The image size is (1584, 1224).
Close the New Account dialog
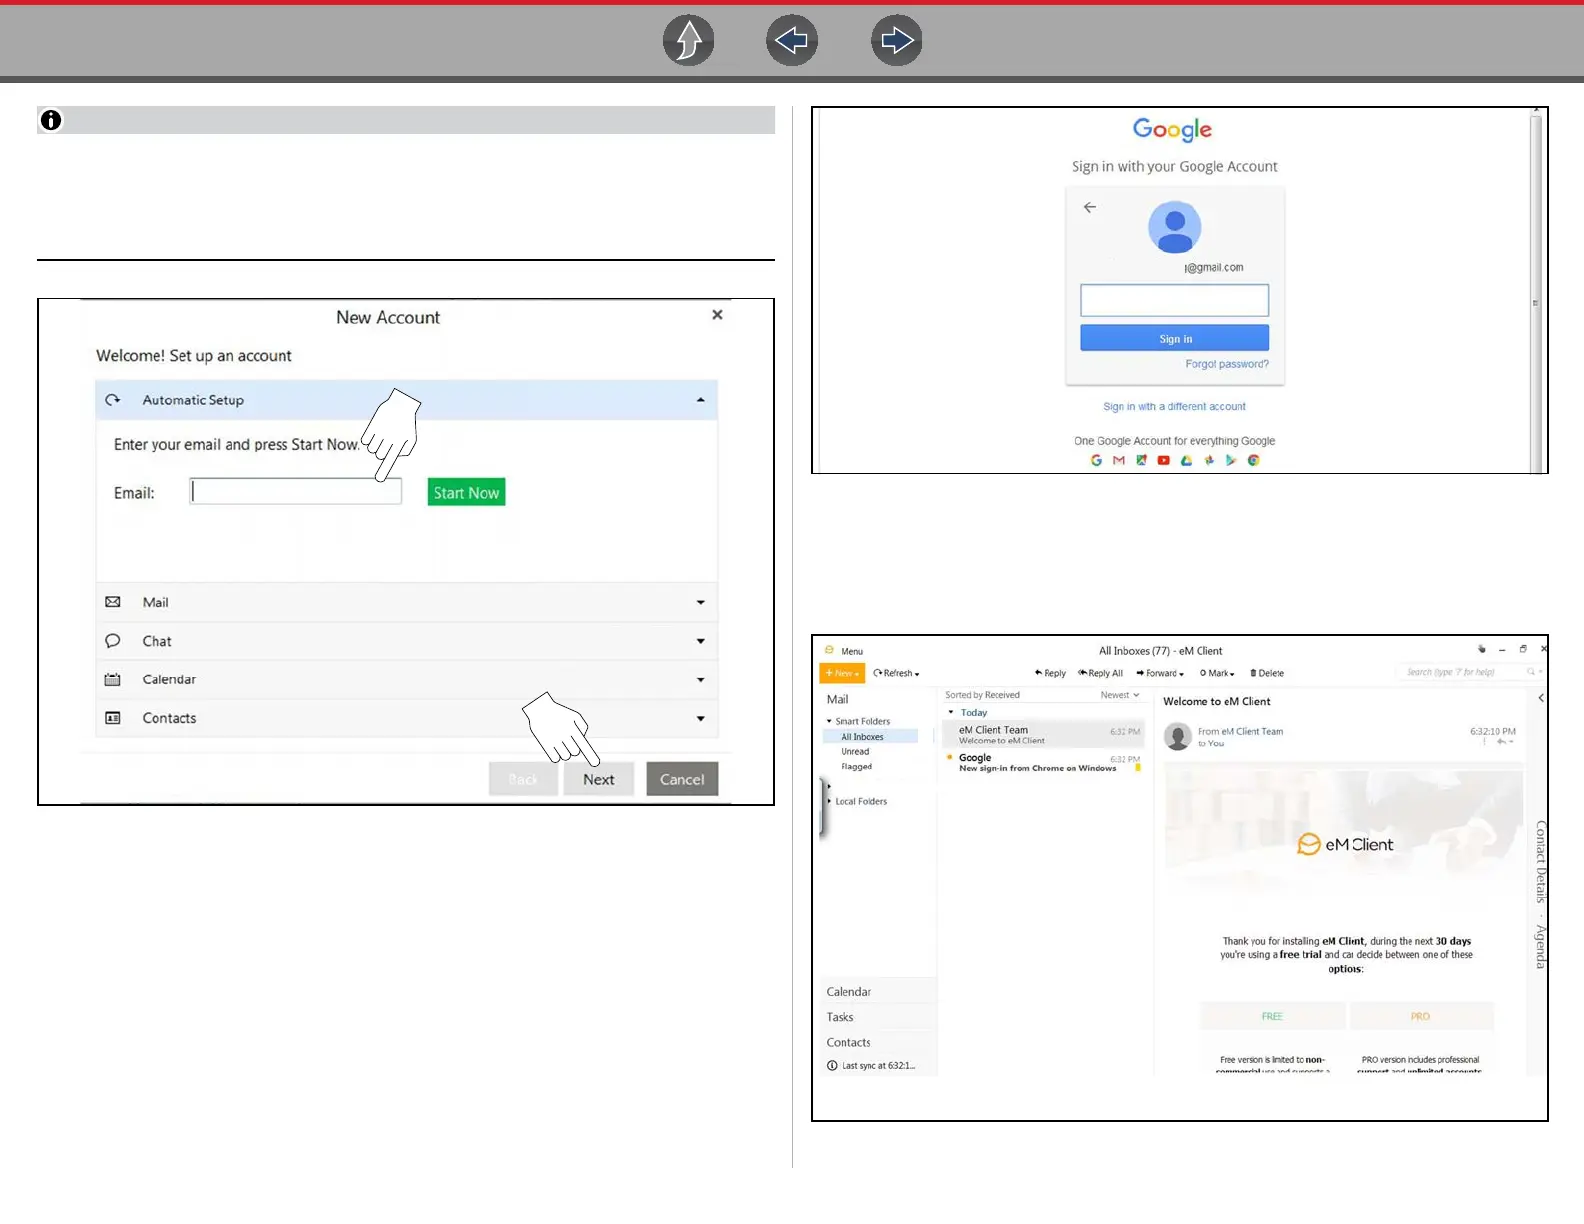(717, 315)
